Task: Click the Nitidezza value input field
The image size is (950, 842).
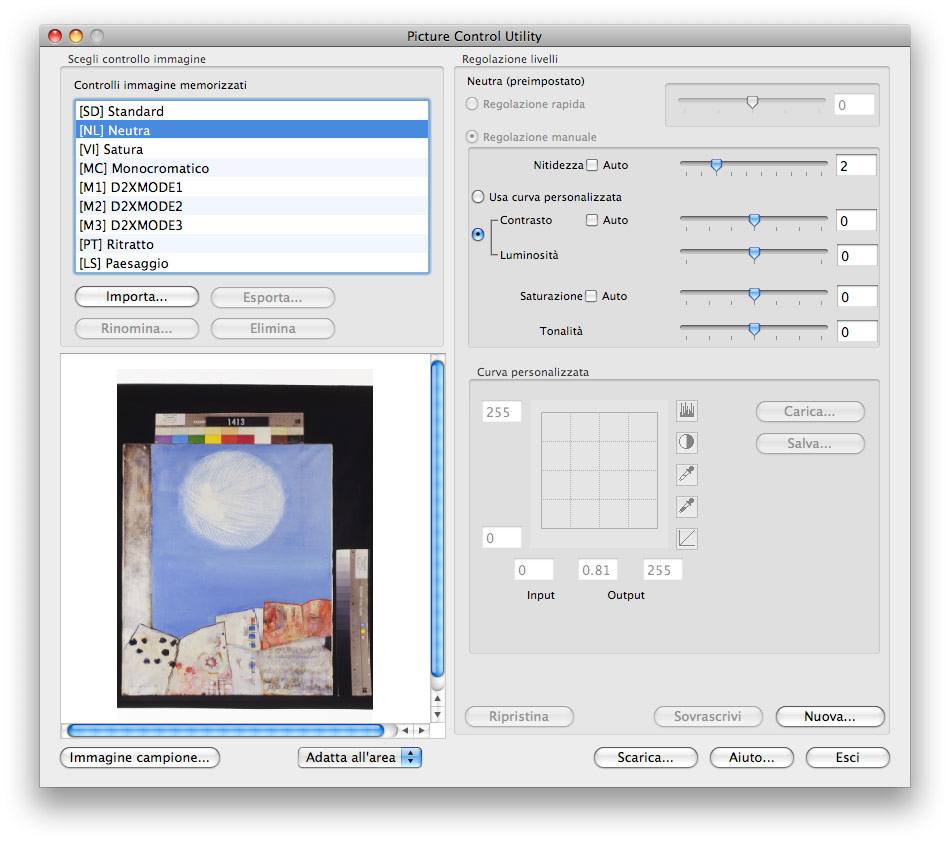Action: (x=856, y=165)
